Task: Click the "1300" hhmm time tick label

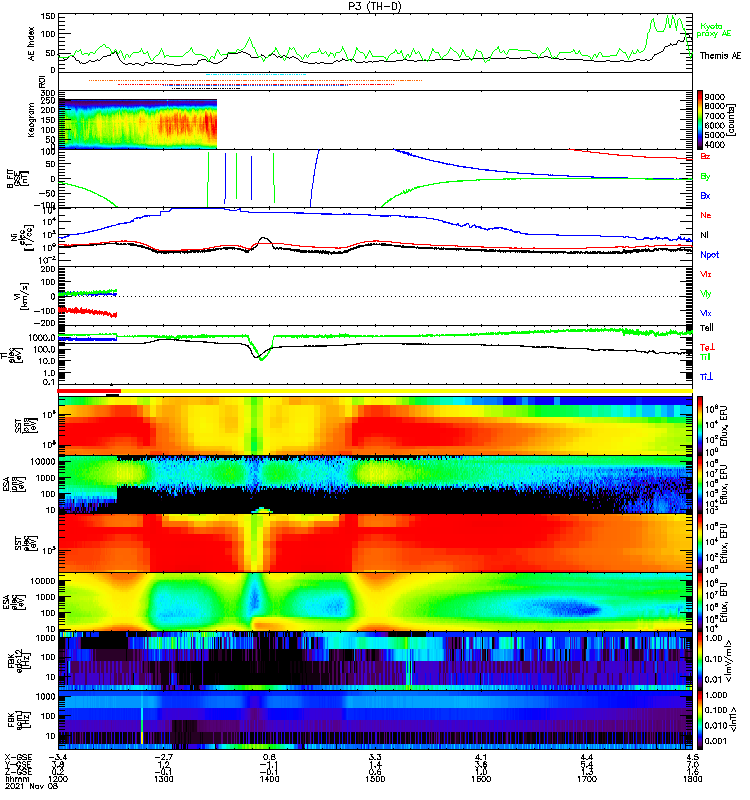Action: (163, 779)
